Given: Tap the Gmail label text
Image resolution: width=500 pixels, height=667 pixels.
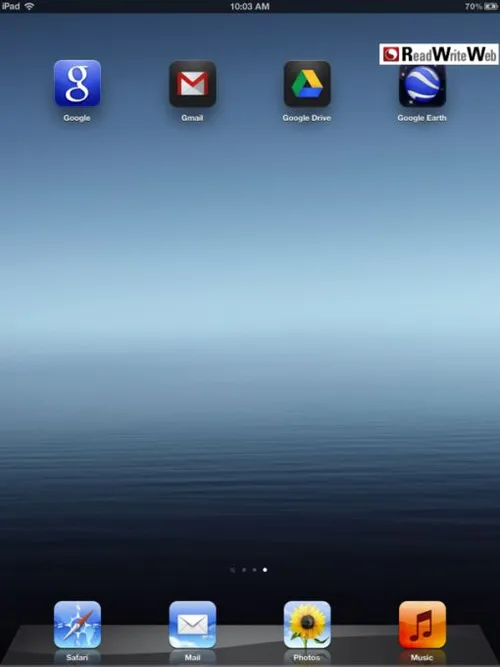Looking at the screenshot, I should [x=192, y=118].
